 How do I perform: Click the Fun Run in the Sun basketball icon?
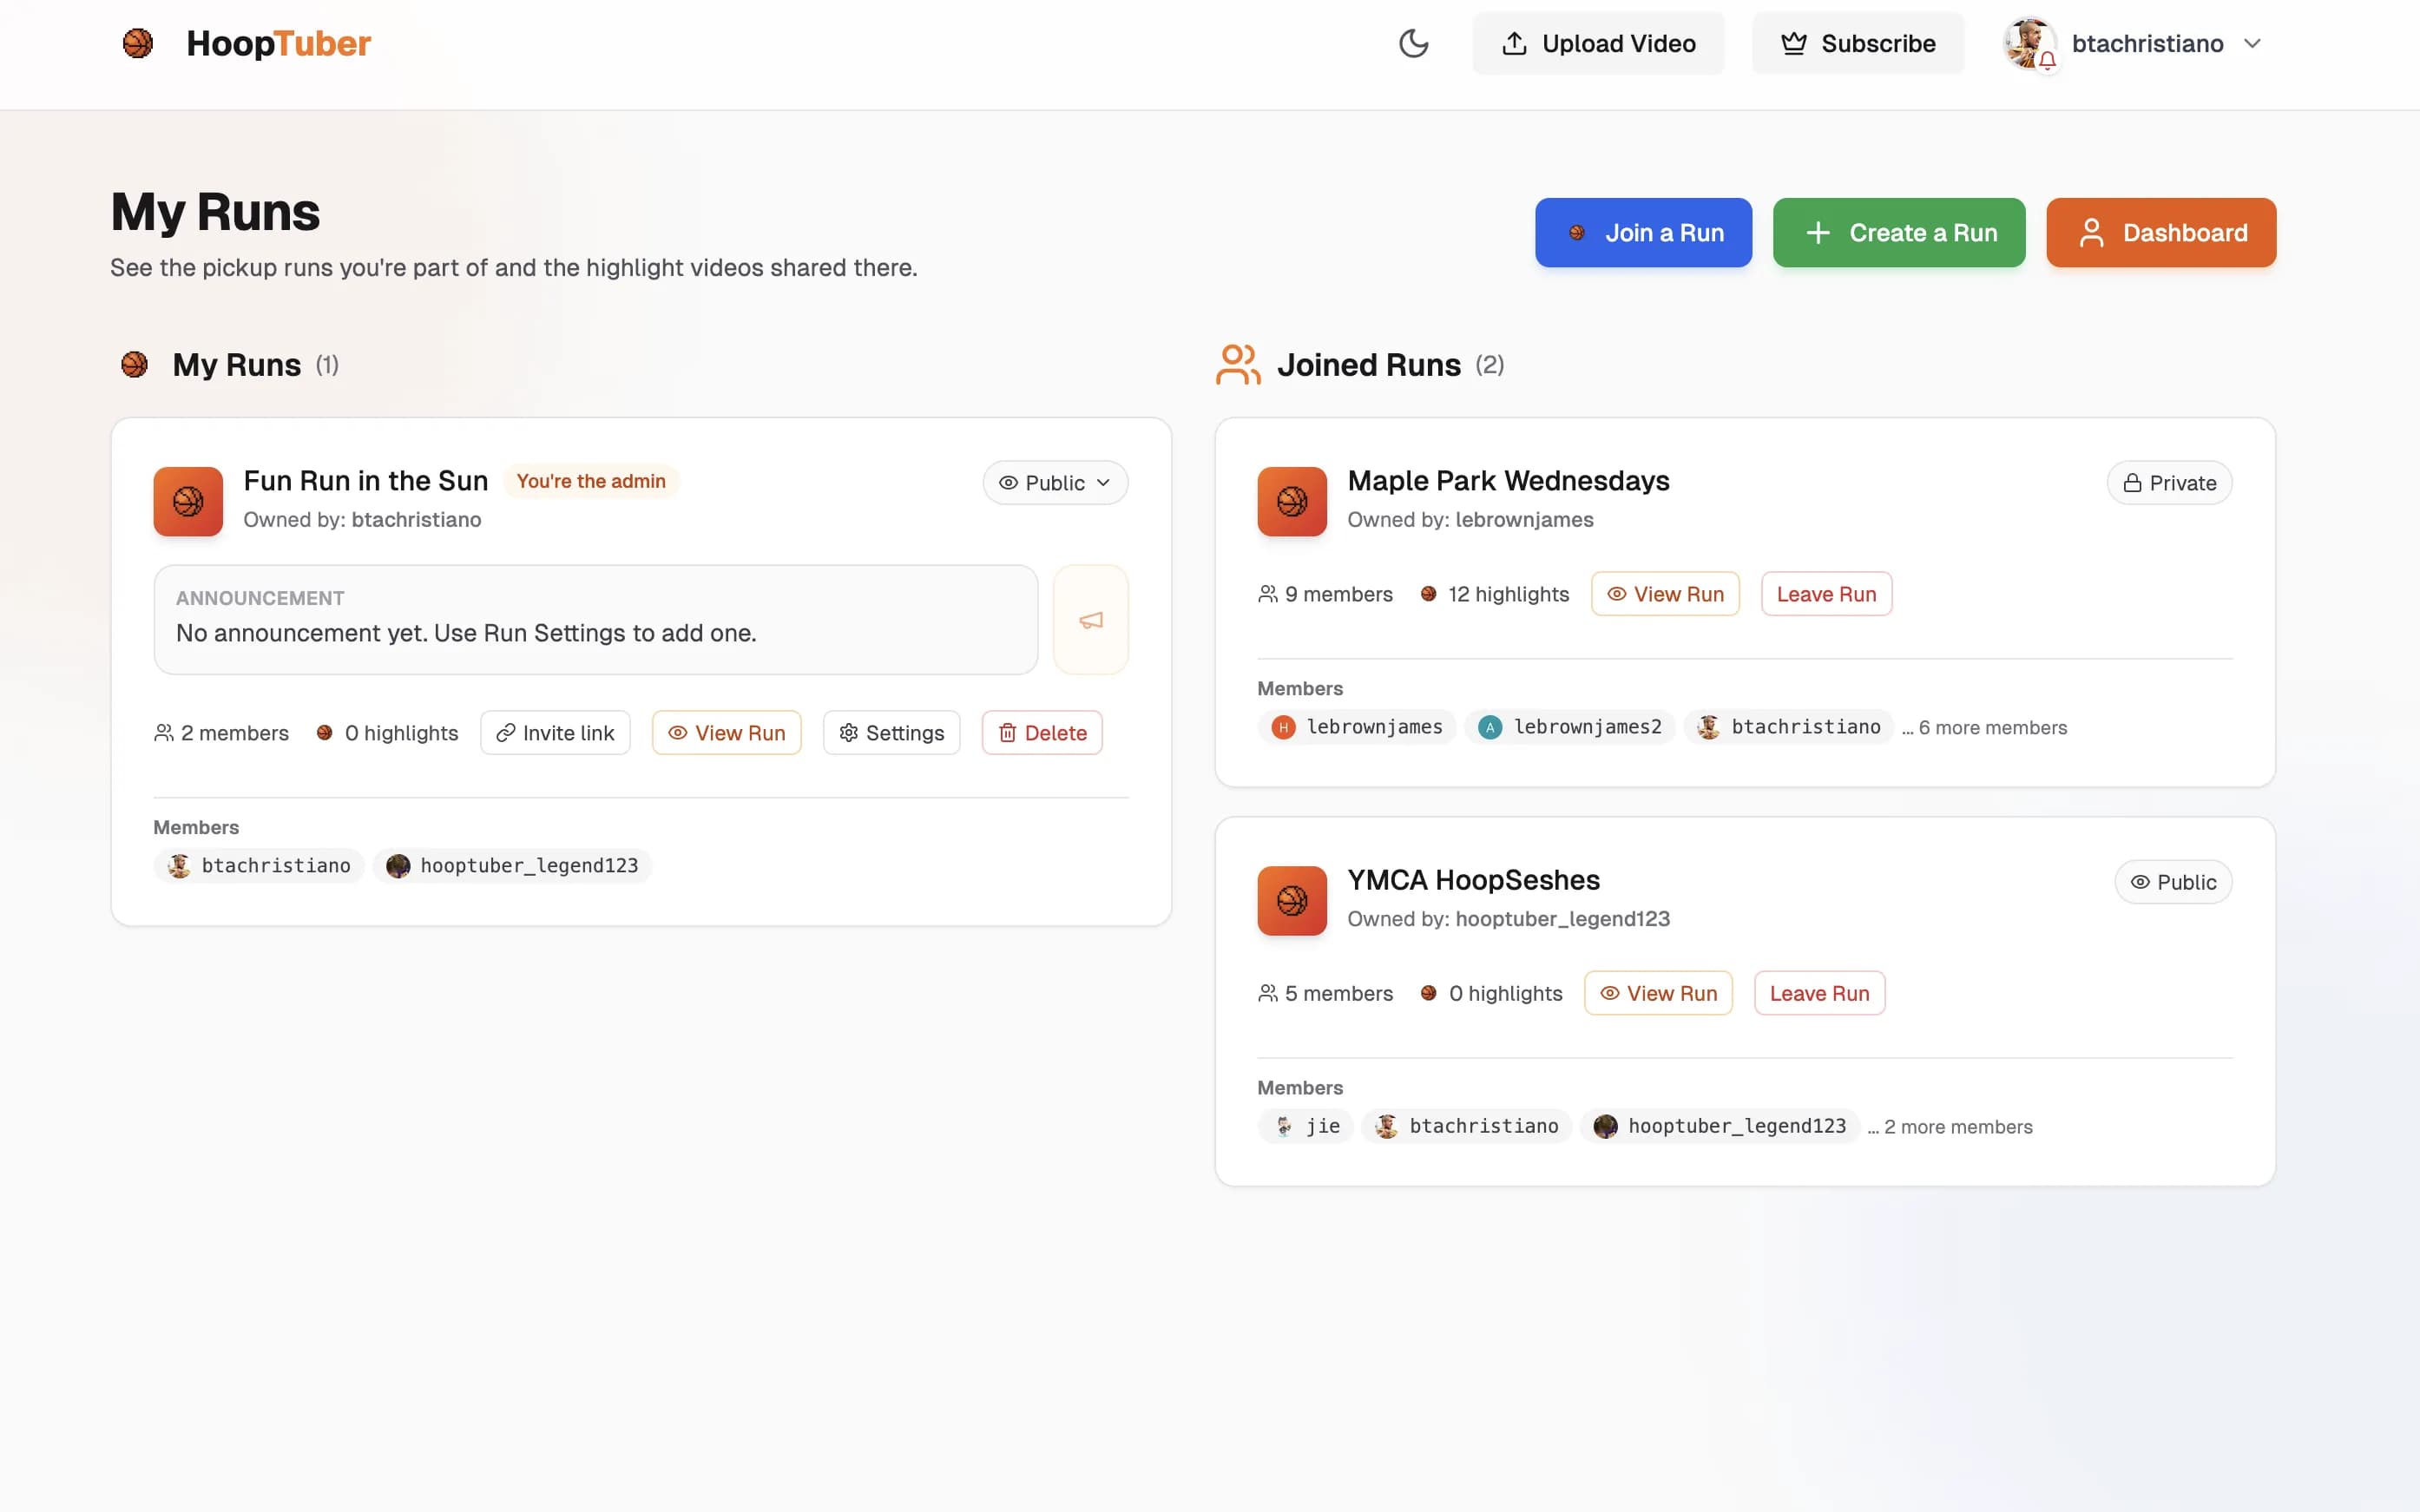click(188, 501)
